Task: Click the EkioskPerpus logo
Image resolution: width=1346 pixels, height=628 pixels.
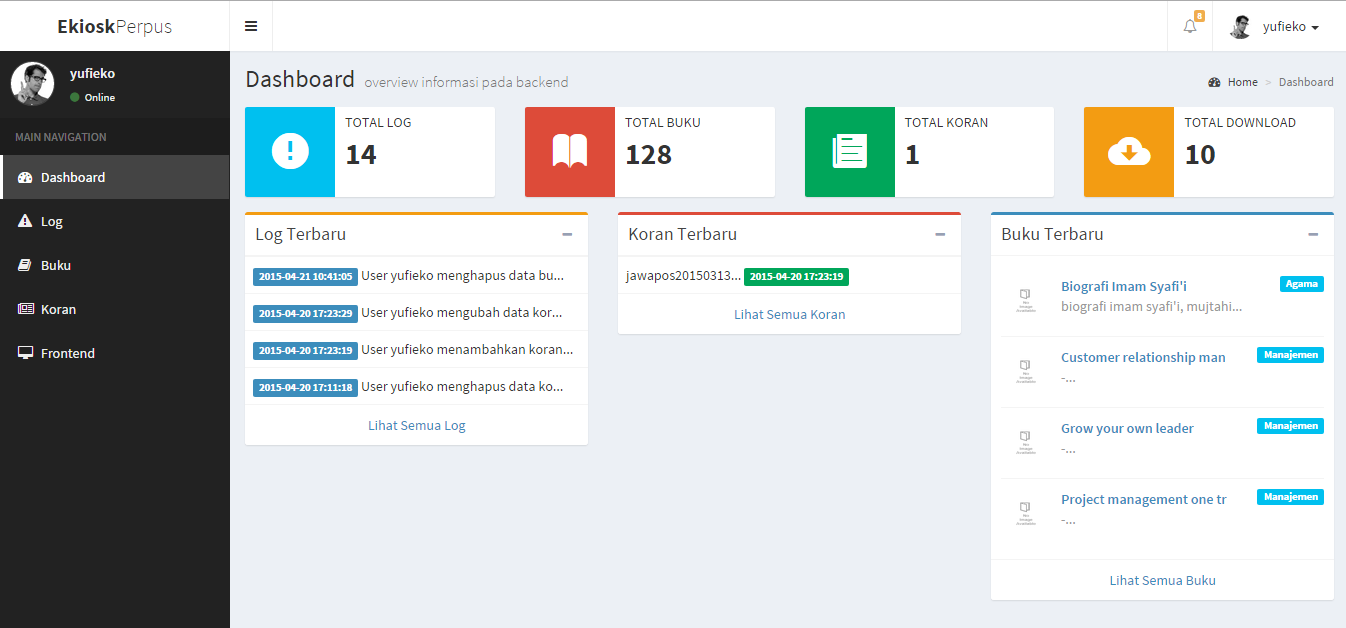Action: 115,26
